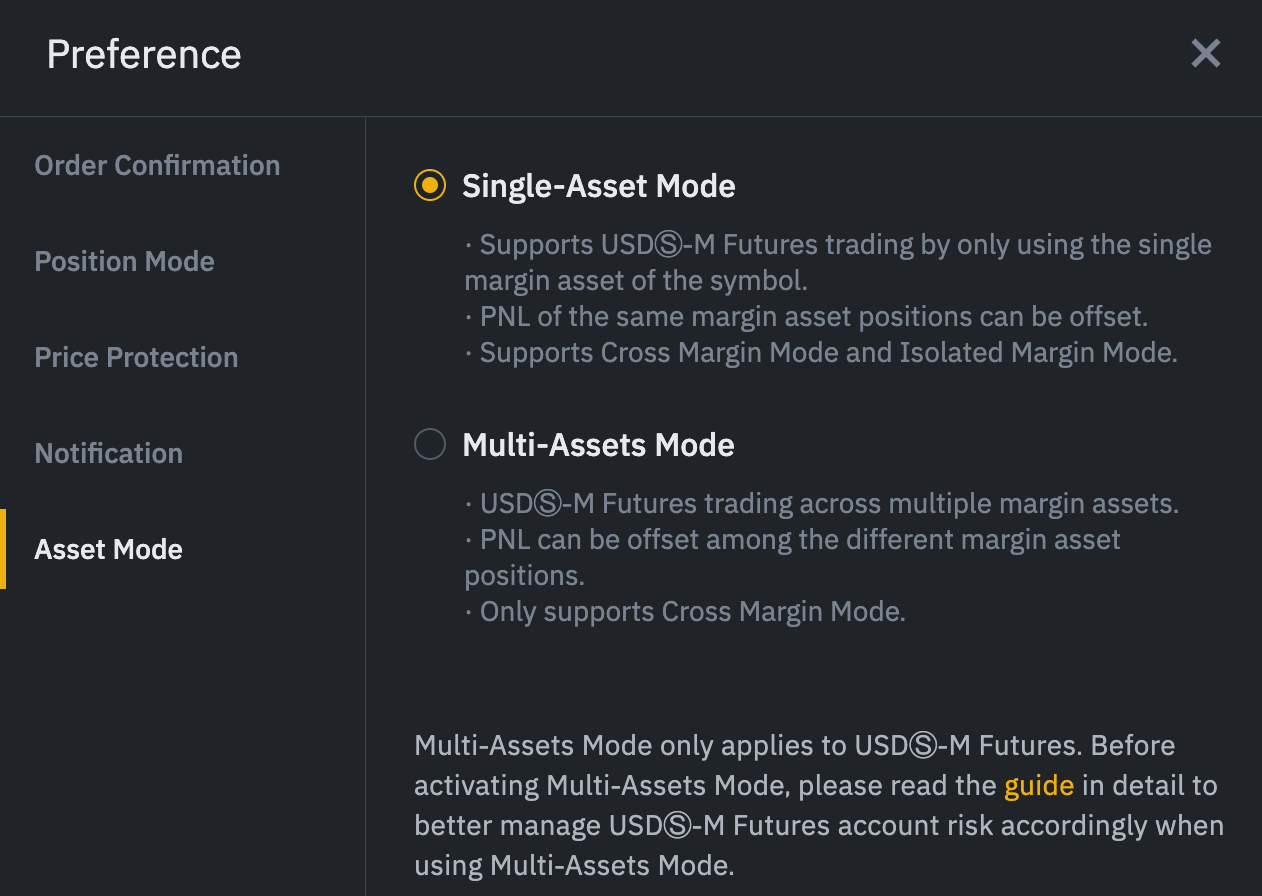This screenshot has height=896, width=1262.
Task: Click the Notification sidebar label
Action: pyautogui.click(x=108, y=453)
